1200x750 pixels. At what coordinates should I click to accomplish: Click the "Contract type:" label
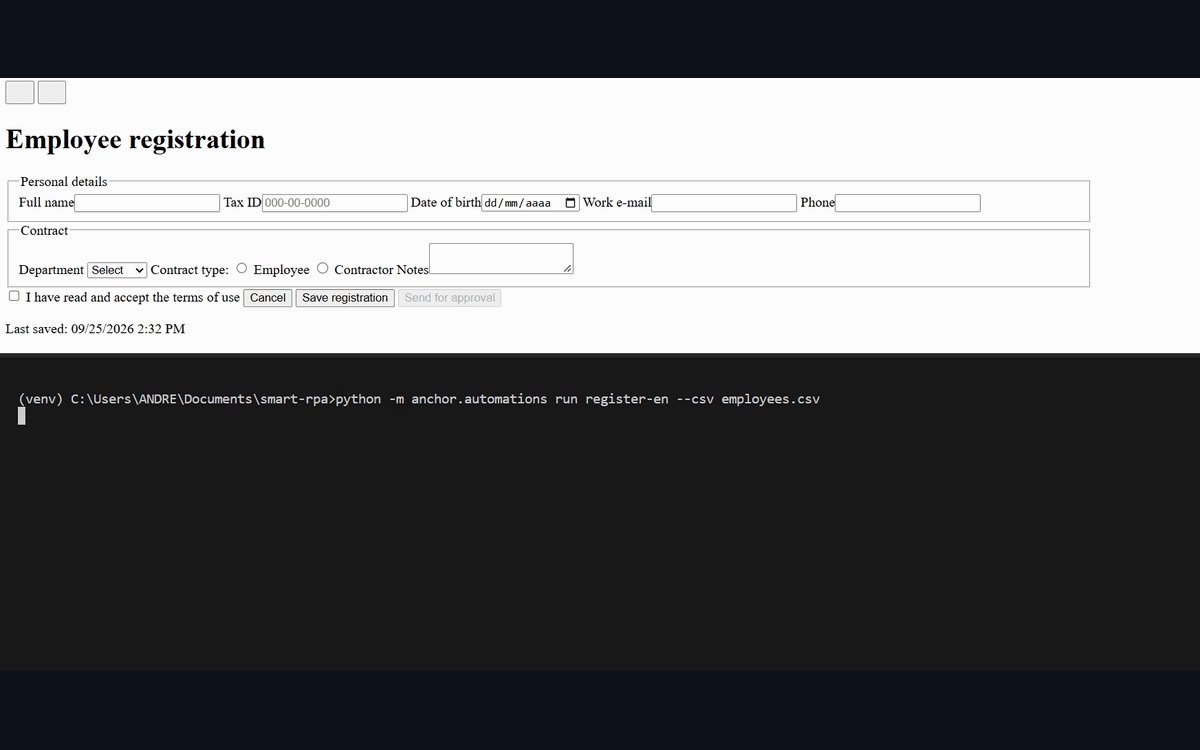[190, 270]
